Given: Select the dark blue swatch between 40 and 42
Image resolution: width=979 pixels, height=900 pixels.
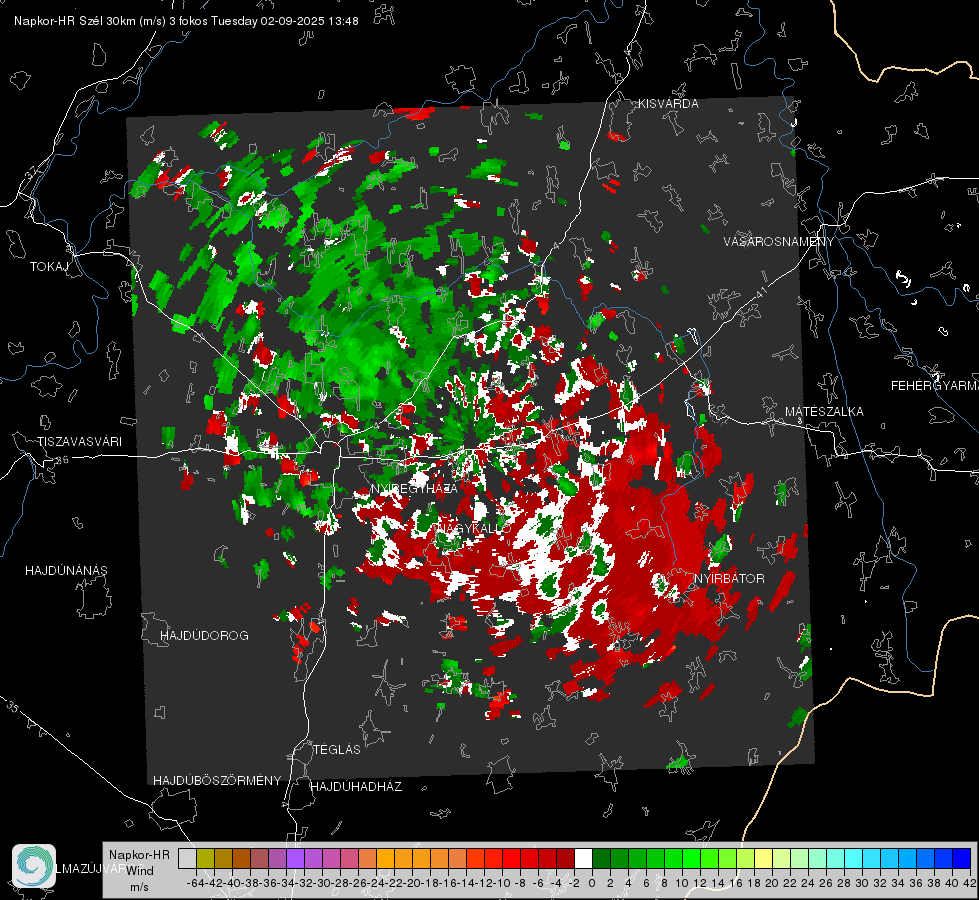Looking at the screenshot, I should coord(962,858).
